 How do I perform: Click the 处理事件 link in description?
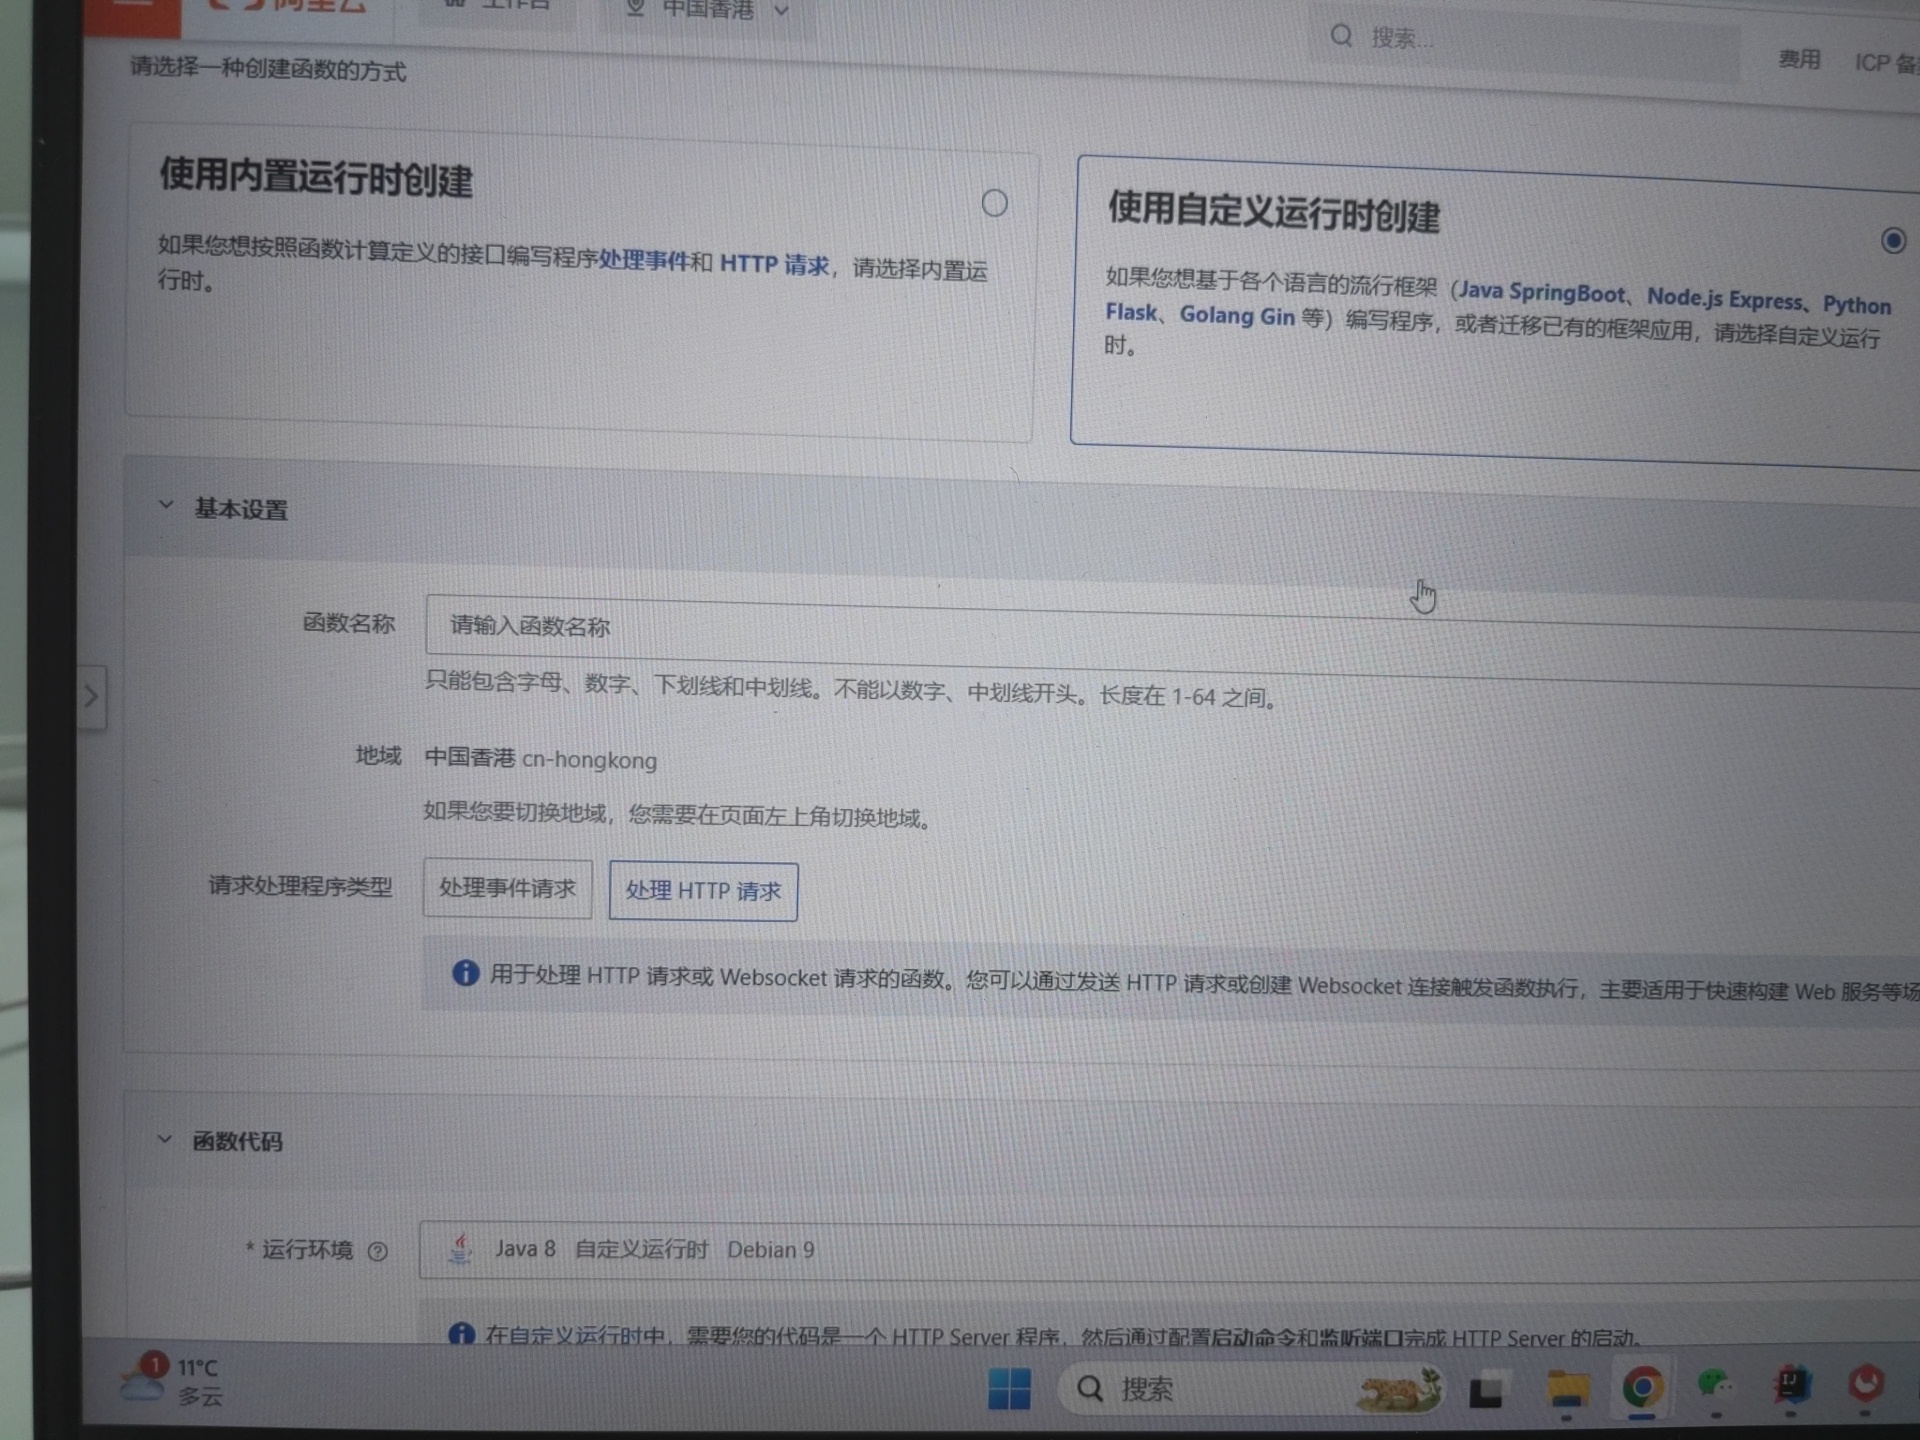tap(643, 261)
